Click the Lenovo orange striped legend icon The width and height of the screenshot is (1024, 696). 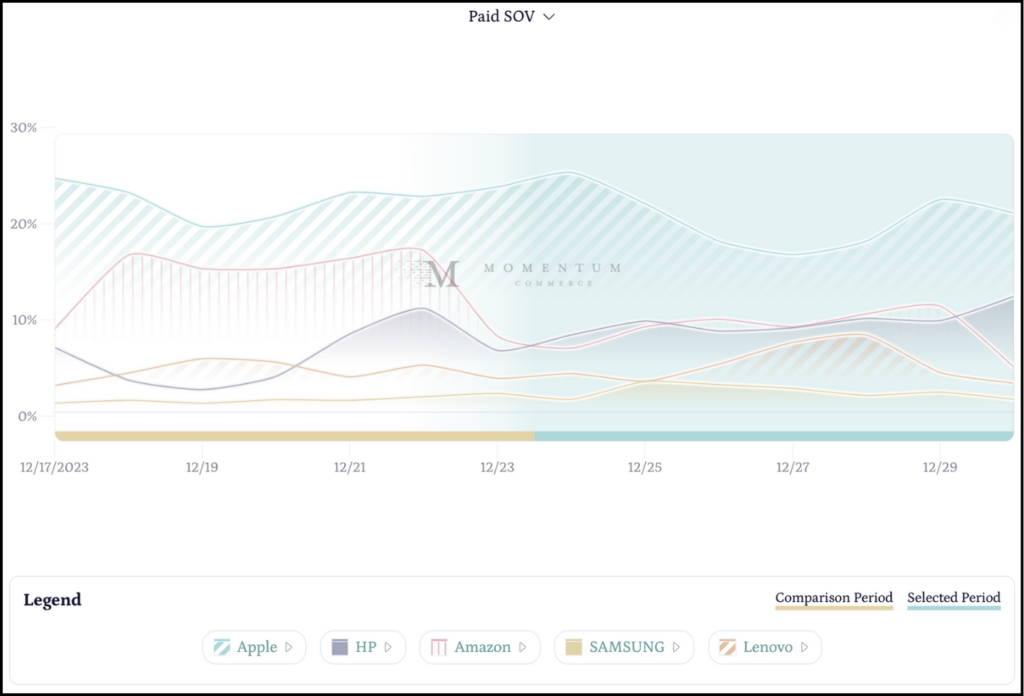click(728, 647)
